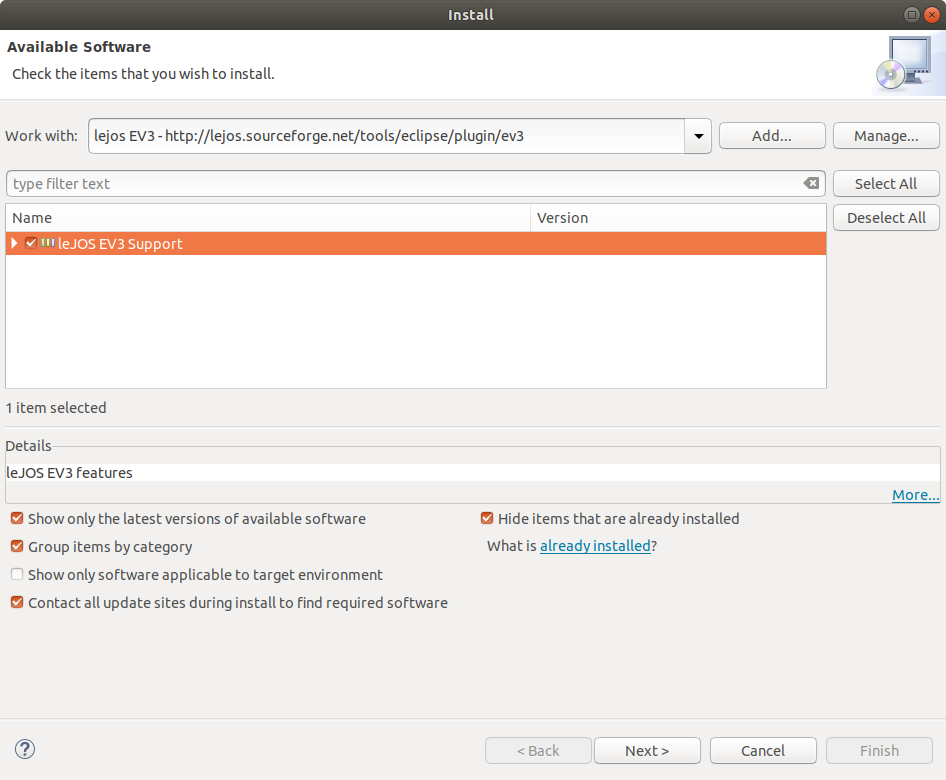The image size is (946, 780).
Task: Open the Manage... repositories dialog
Action: point(885,135)
